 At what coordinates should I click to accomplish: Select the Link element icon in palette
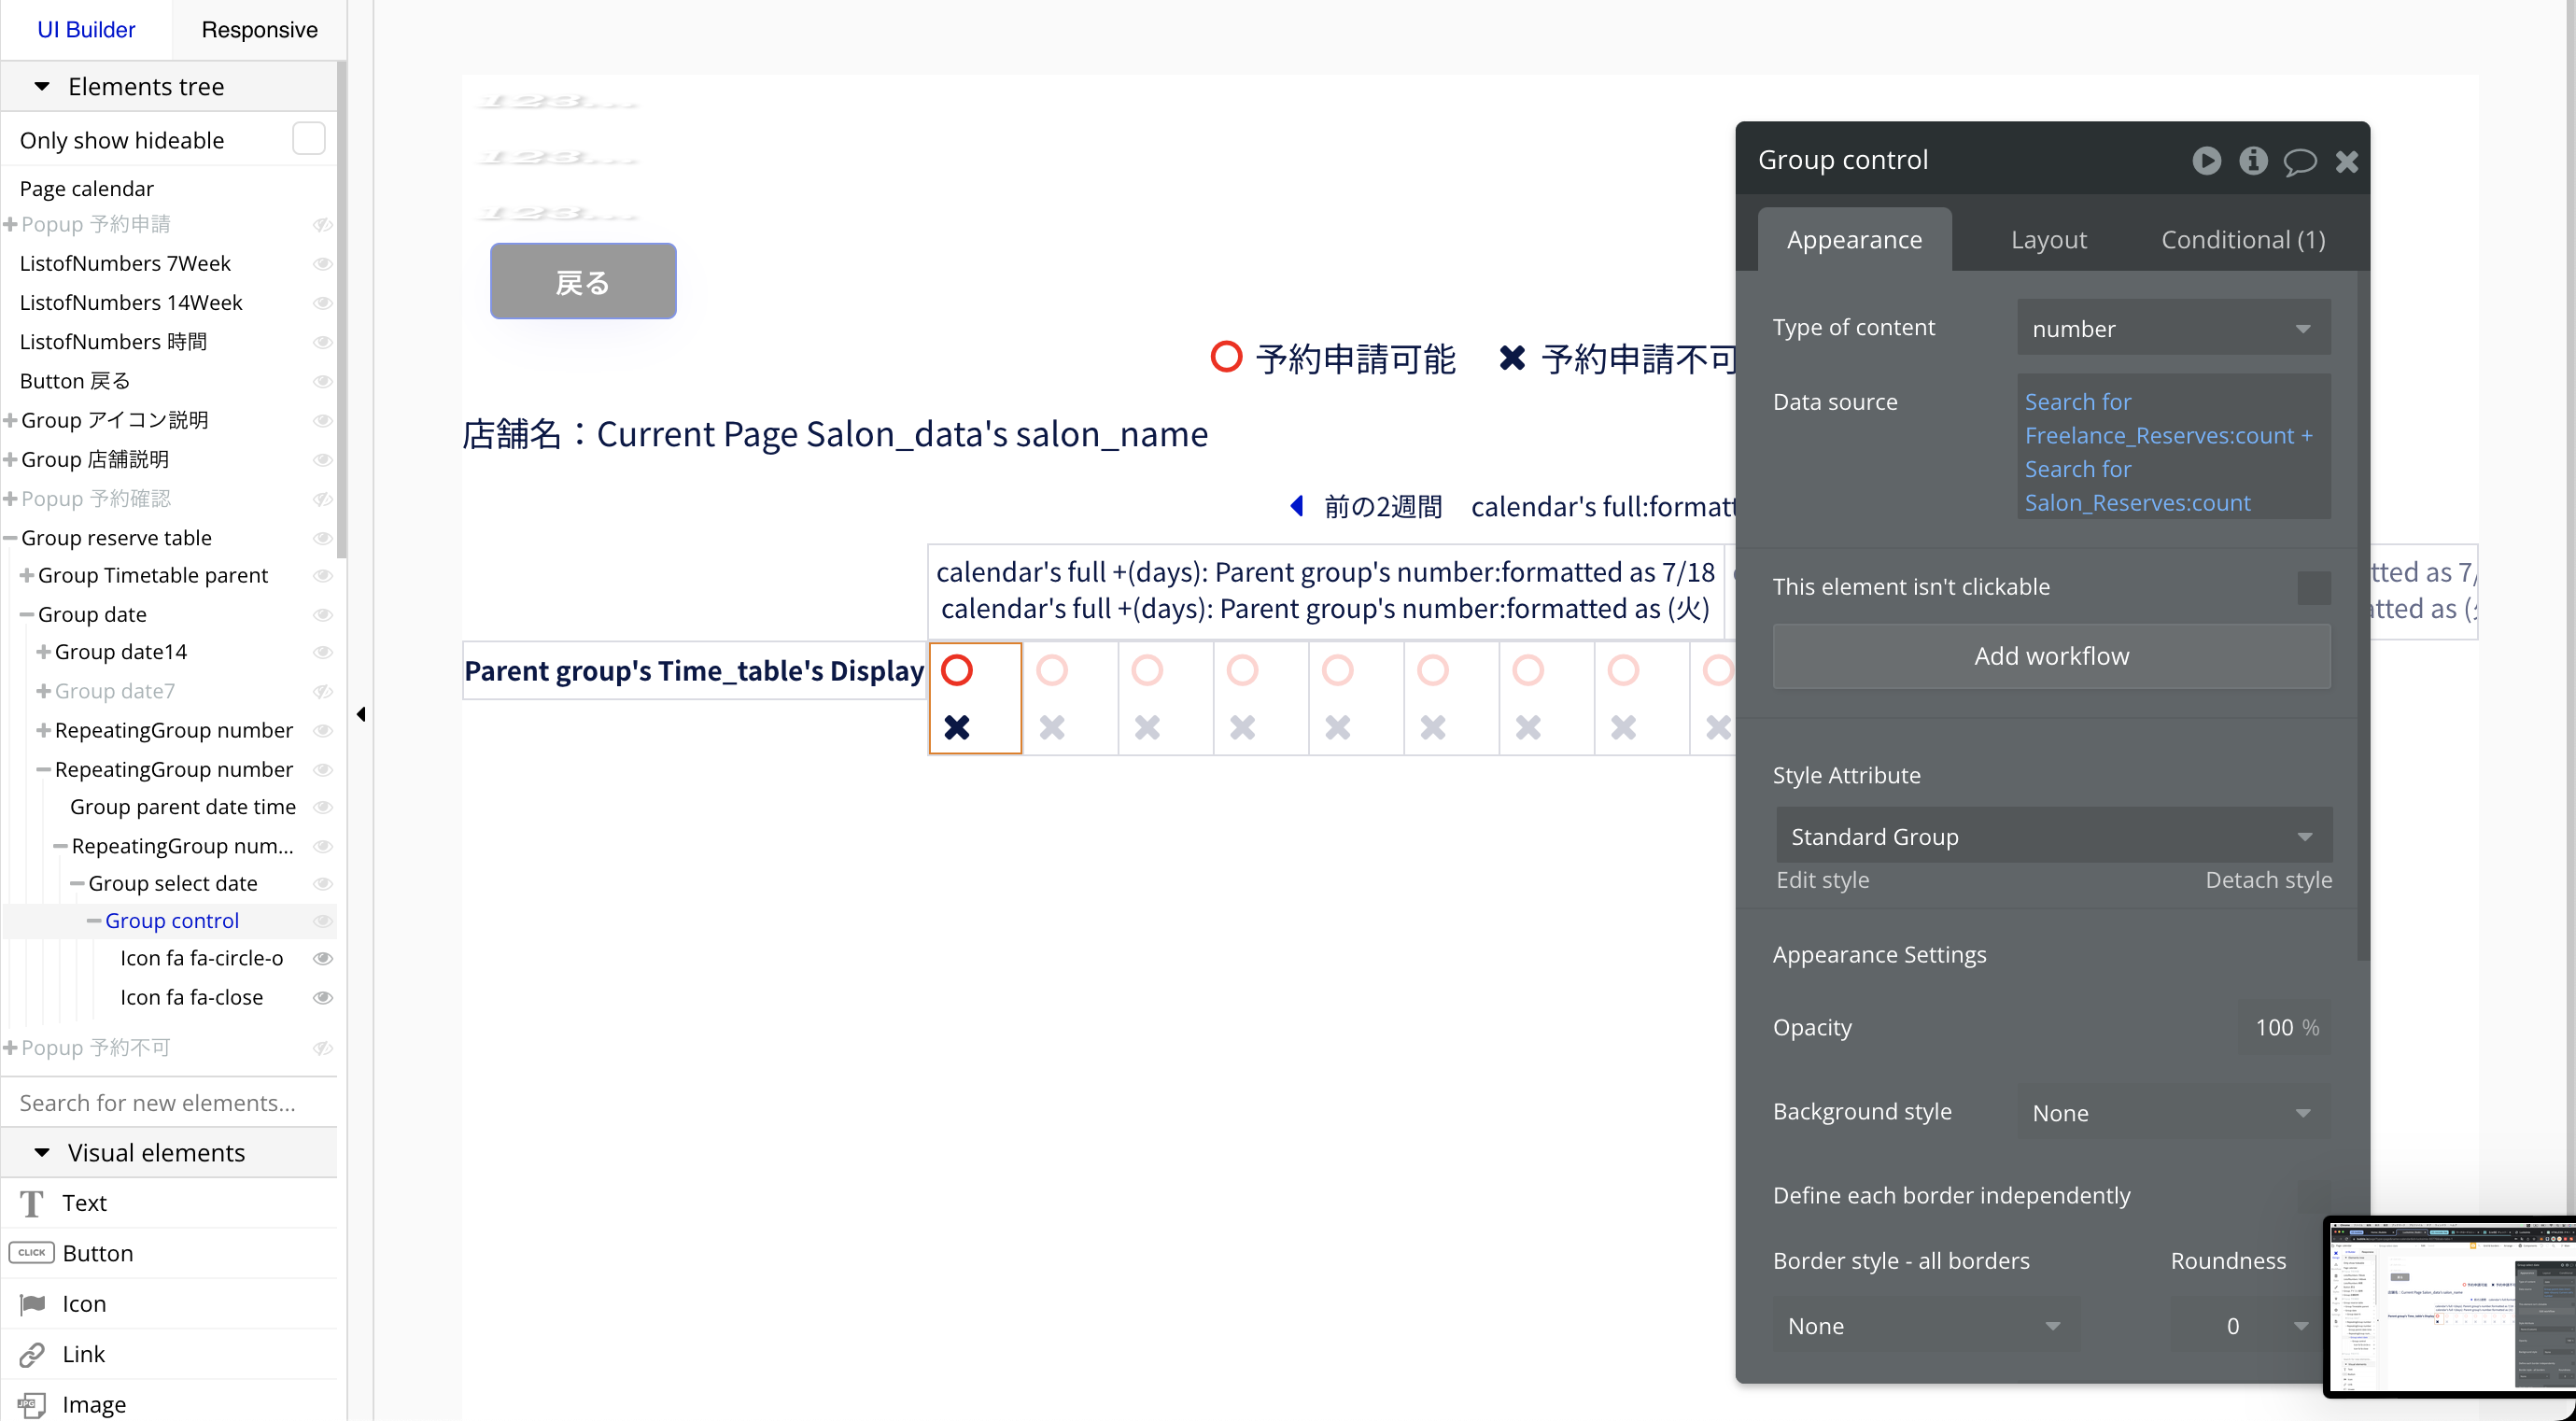click(32, 1354)
